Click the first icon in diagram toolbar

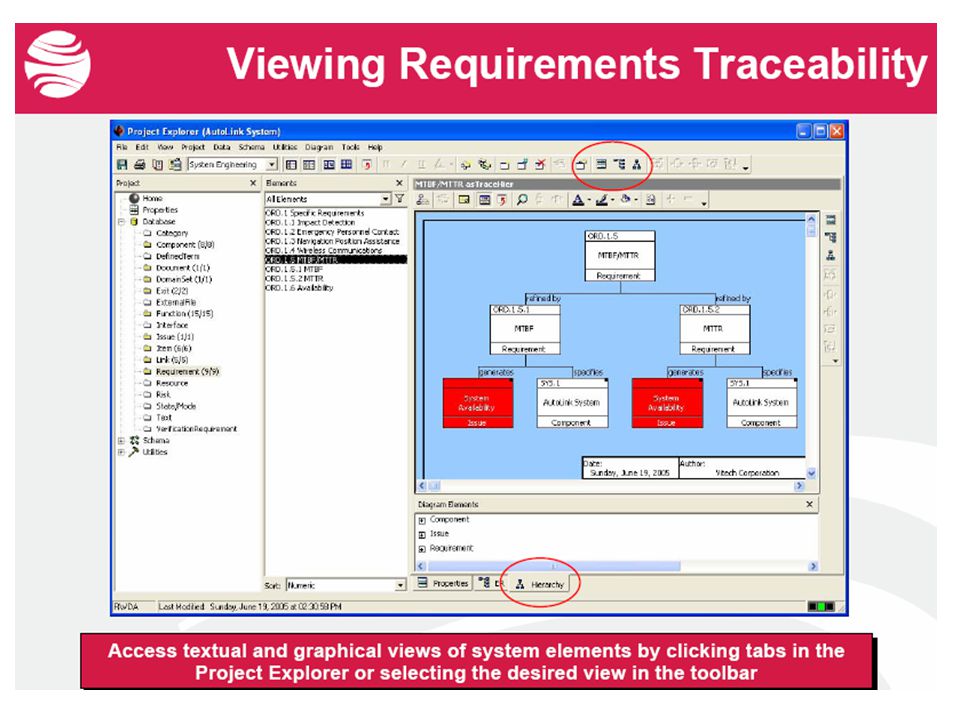coord(422,200)
